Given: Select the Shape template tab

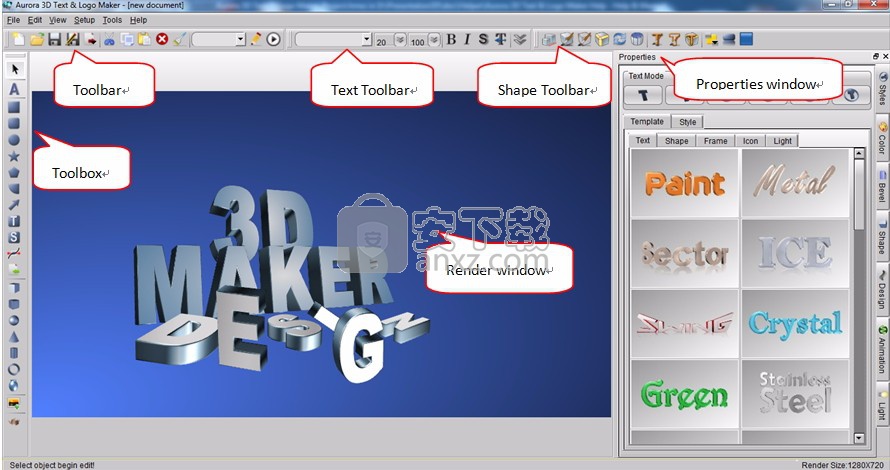Looking at the screenshot, I should pos(677,141).
